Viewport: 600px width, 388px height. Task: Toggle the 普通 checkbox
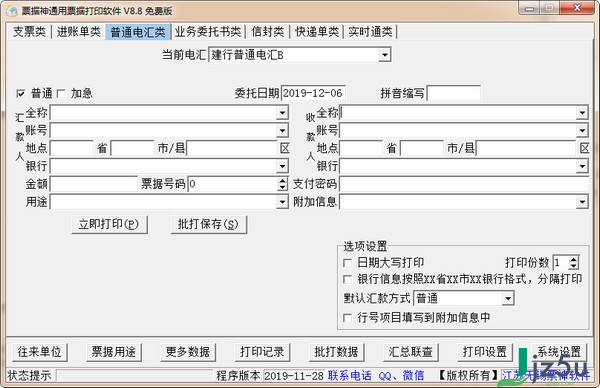(21, 93)
